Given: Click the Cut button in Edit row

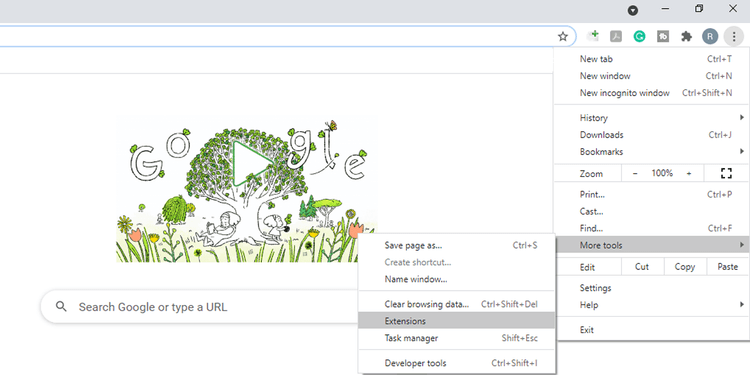Looking at the screenshot, I should point(642,267).
